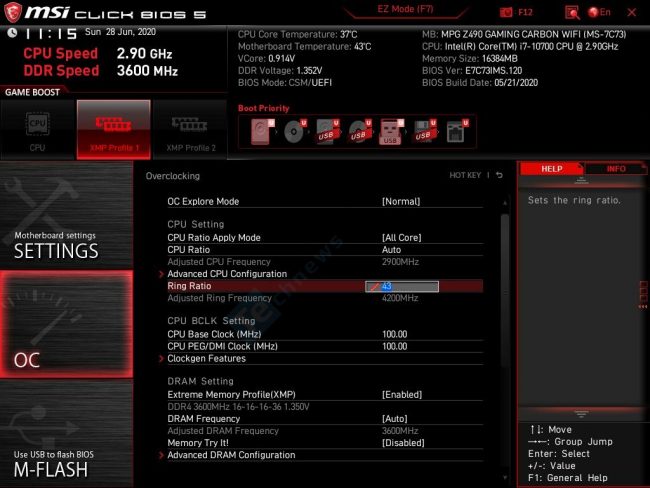Open the BIOS search magnifier icon

click(x=572, y=12)
